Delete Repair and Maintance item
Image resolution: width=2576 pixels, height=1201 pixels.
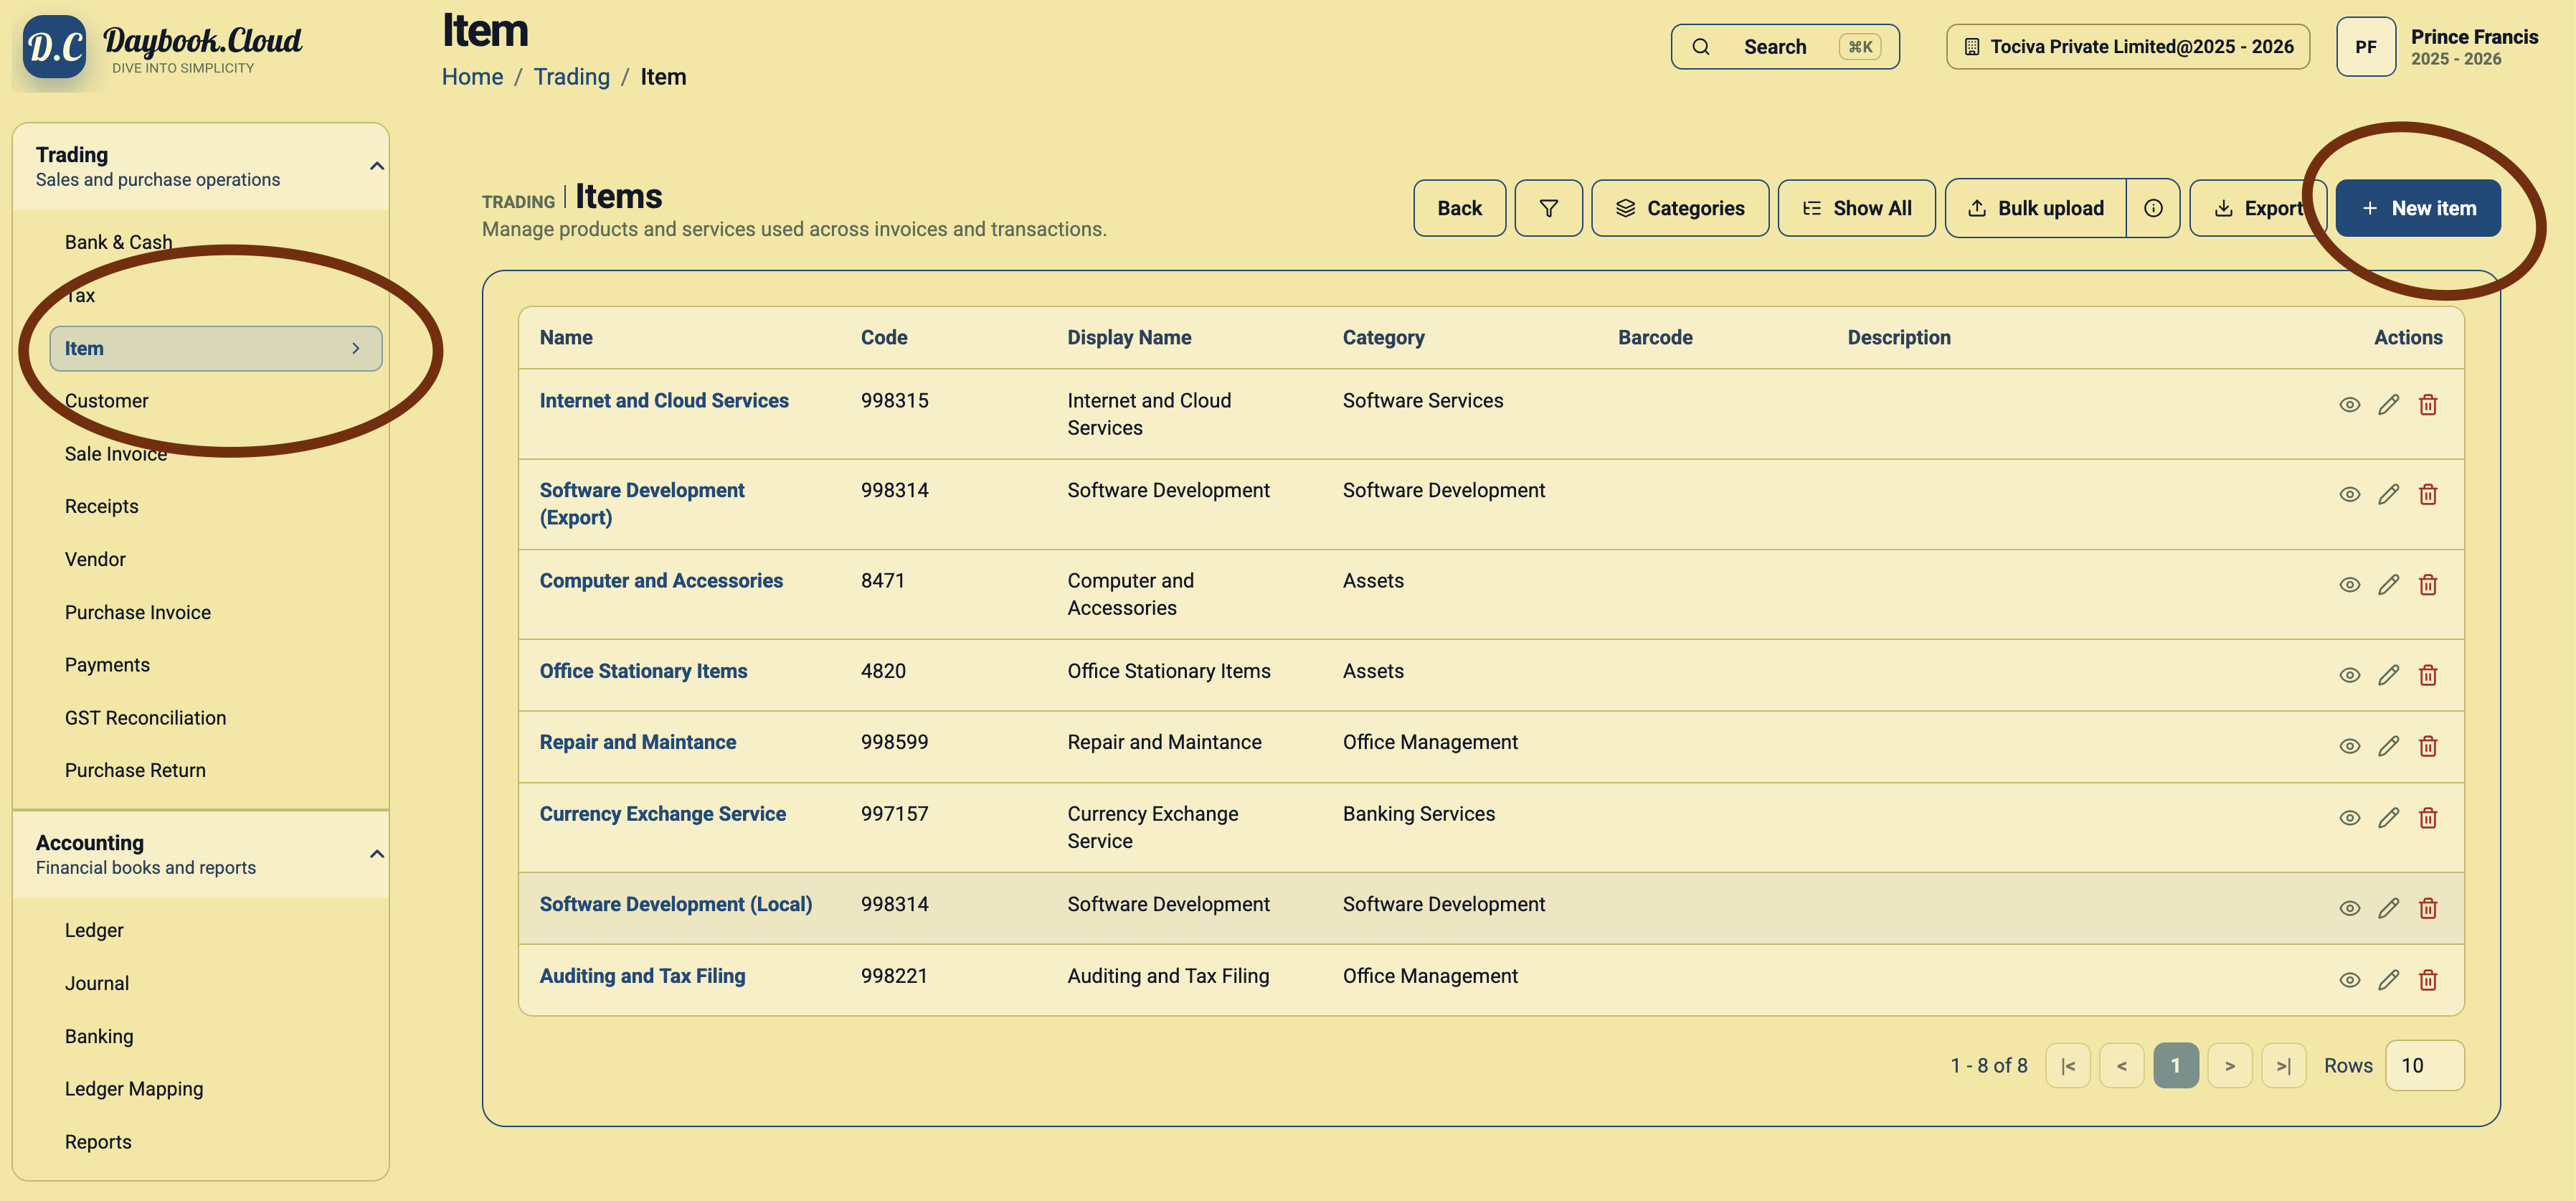2427,746
